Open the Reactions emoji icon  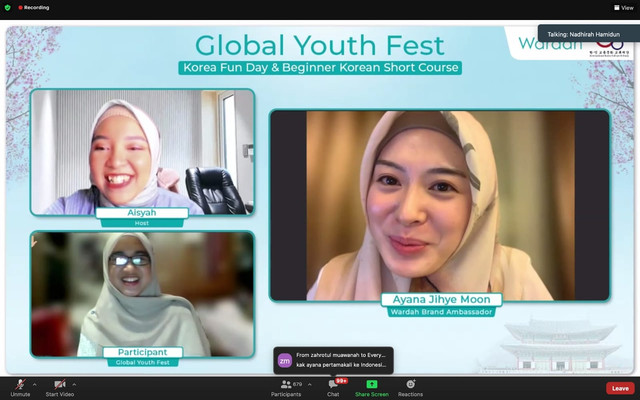(x=411, y=384)
